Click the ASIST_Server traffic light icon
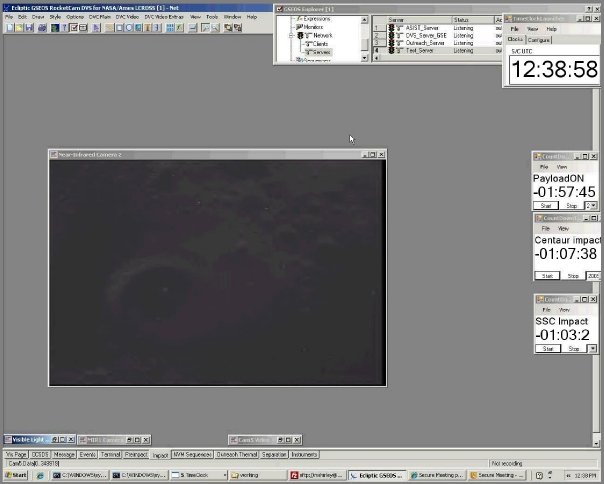The width and height of the screenshot is (604, 484). coord(392,28)
